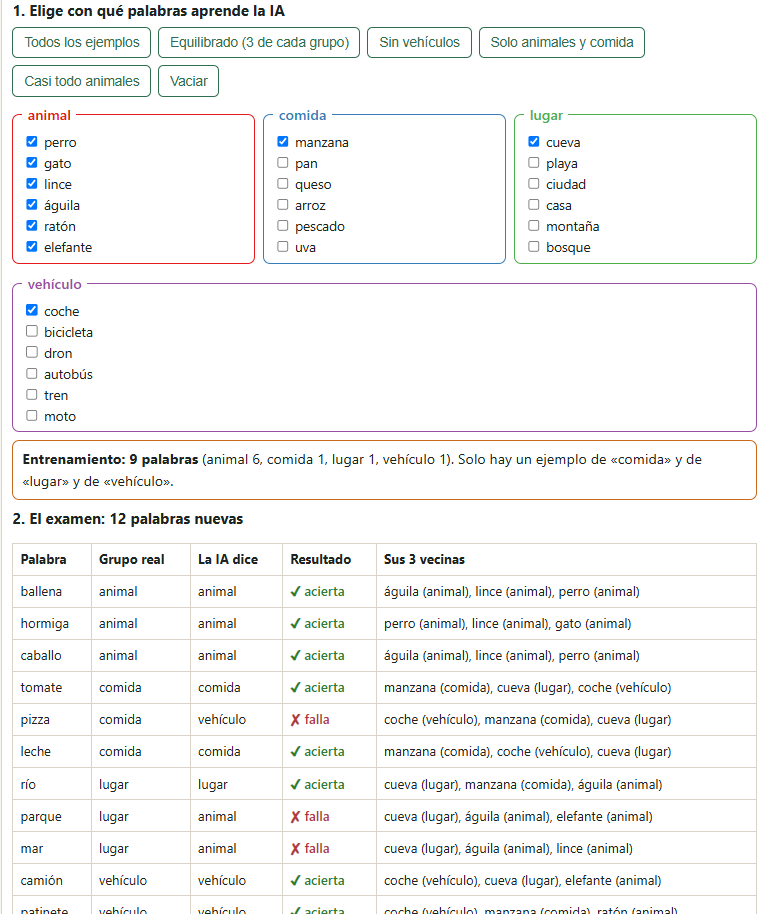Screen dimensions: 766x914
Task: Click the 'río' word cell
Action: click(52, 785)
